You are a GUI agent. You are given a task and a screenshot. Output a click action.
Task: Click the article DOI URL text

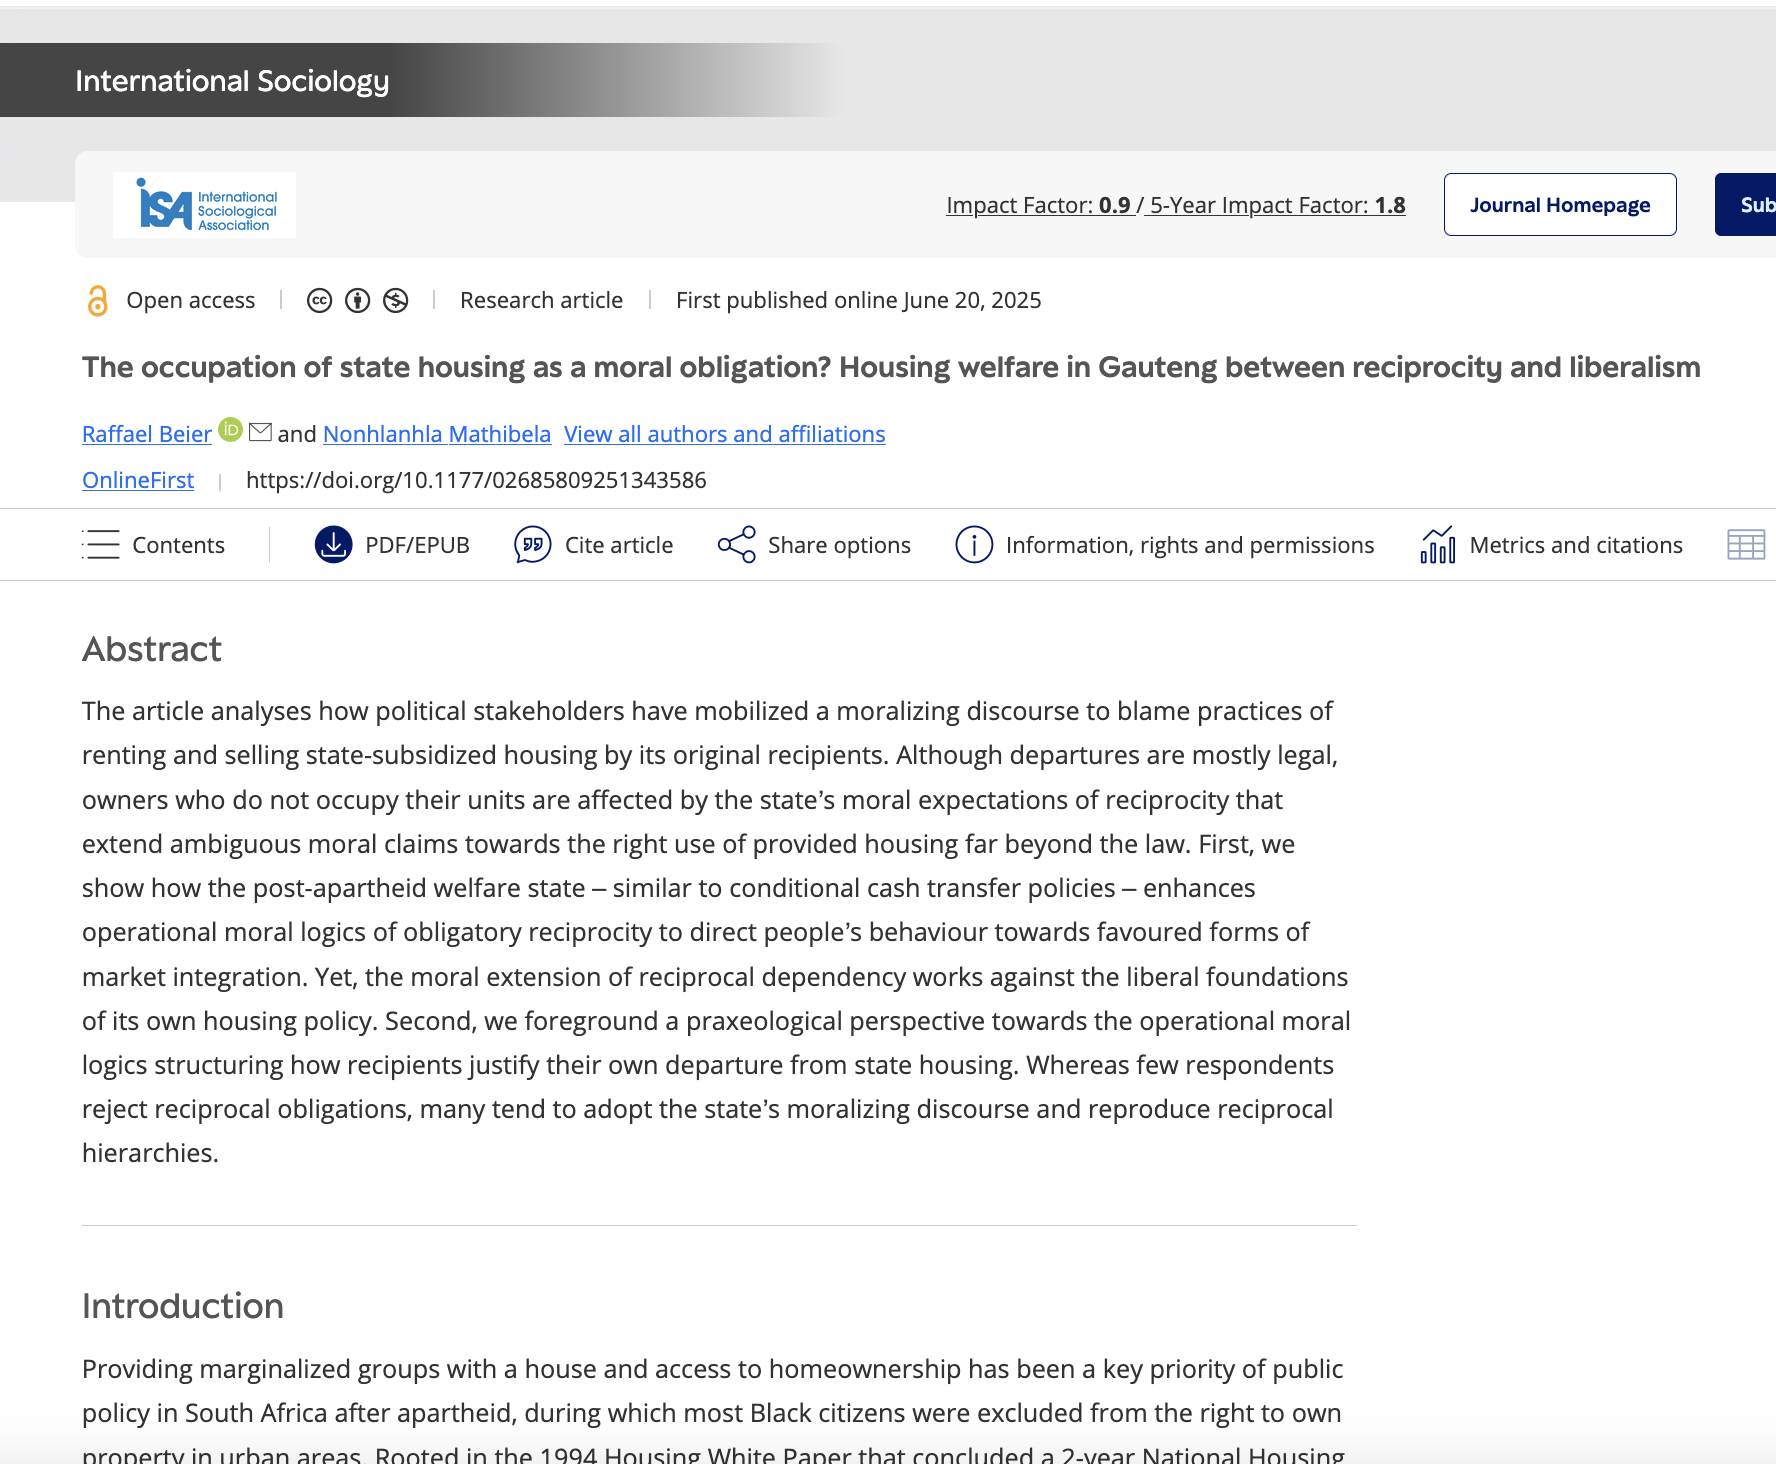pos(476,480)
